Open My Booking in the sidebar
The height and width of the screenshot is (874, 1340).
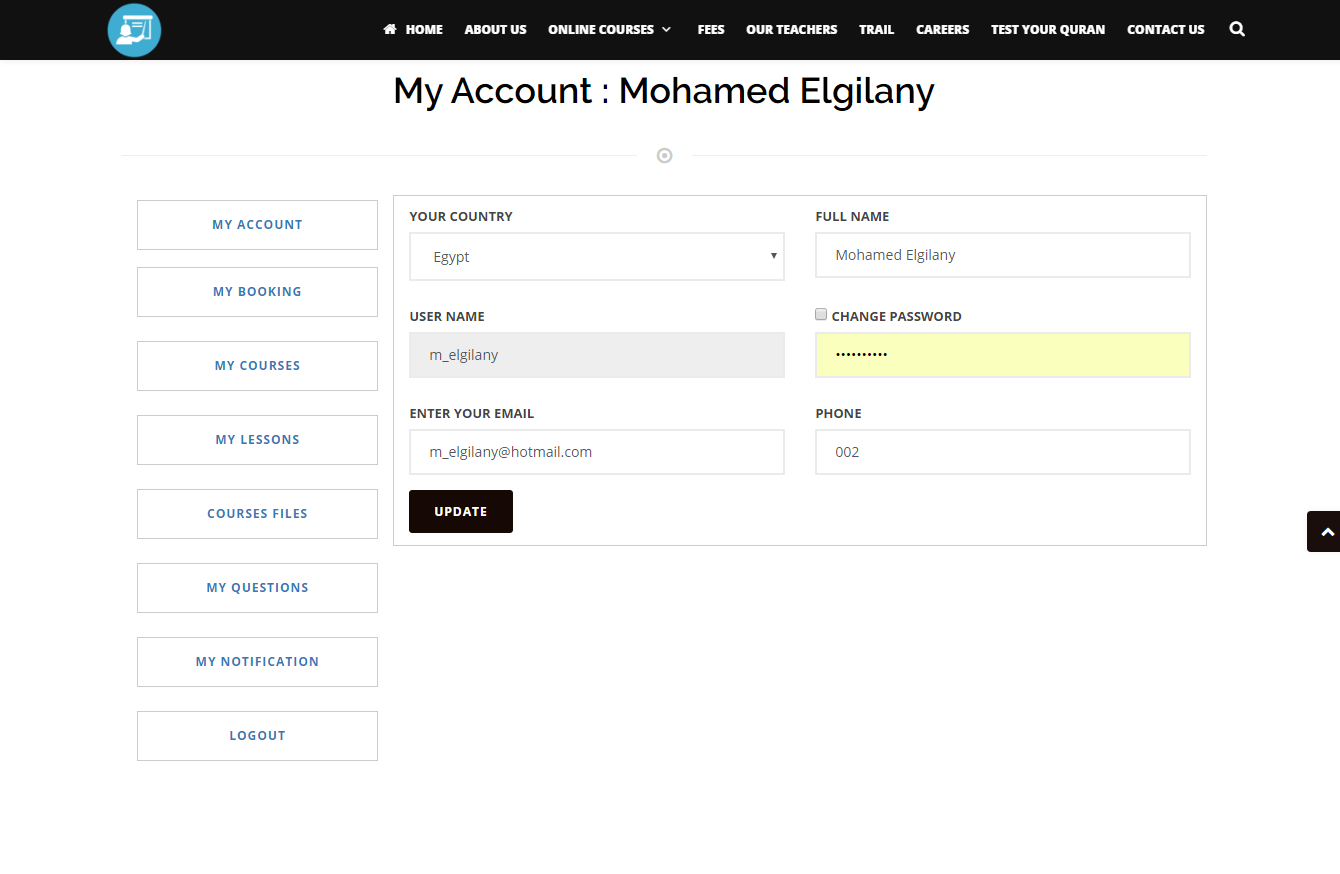click(x=257, y=292)
